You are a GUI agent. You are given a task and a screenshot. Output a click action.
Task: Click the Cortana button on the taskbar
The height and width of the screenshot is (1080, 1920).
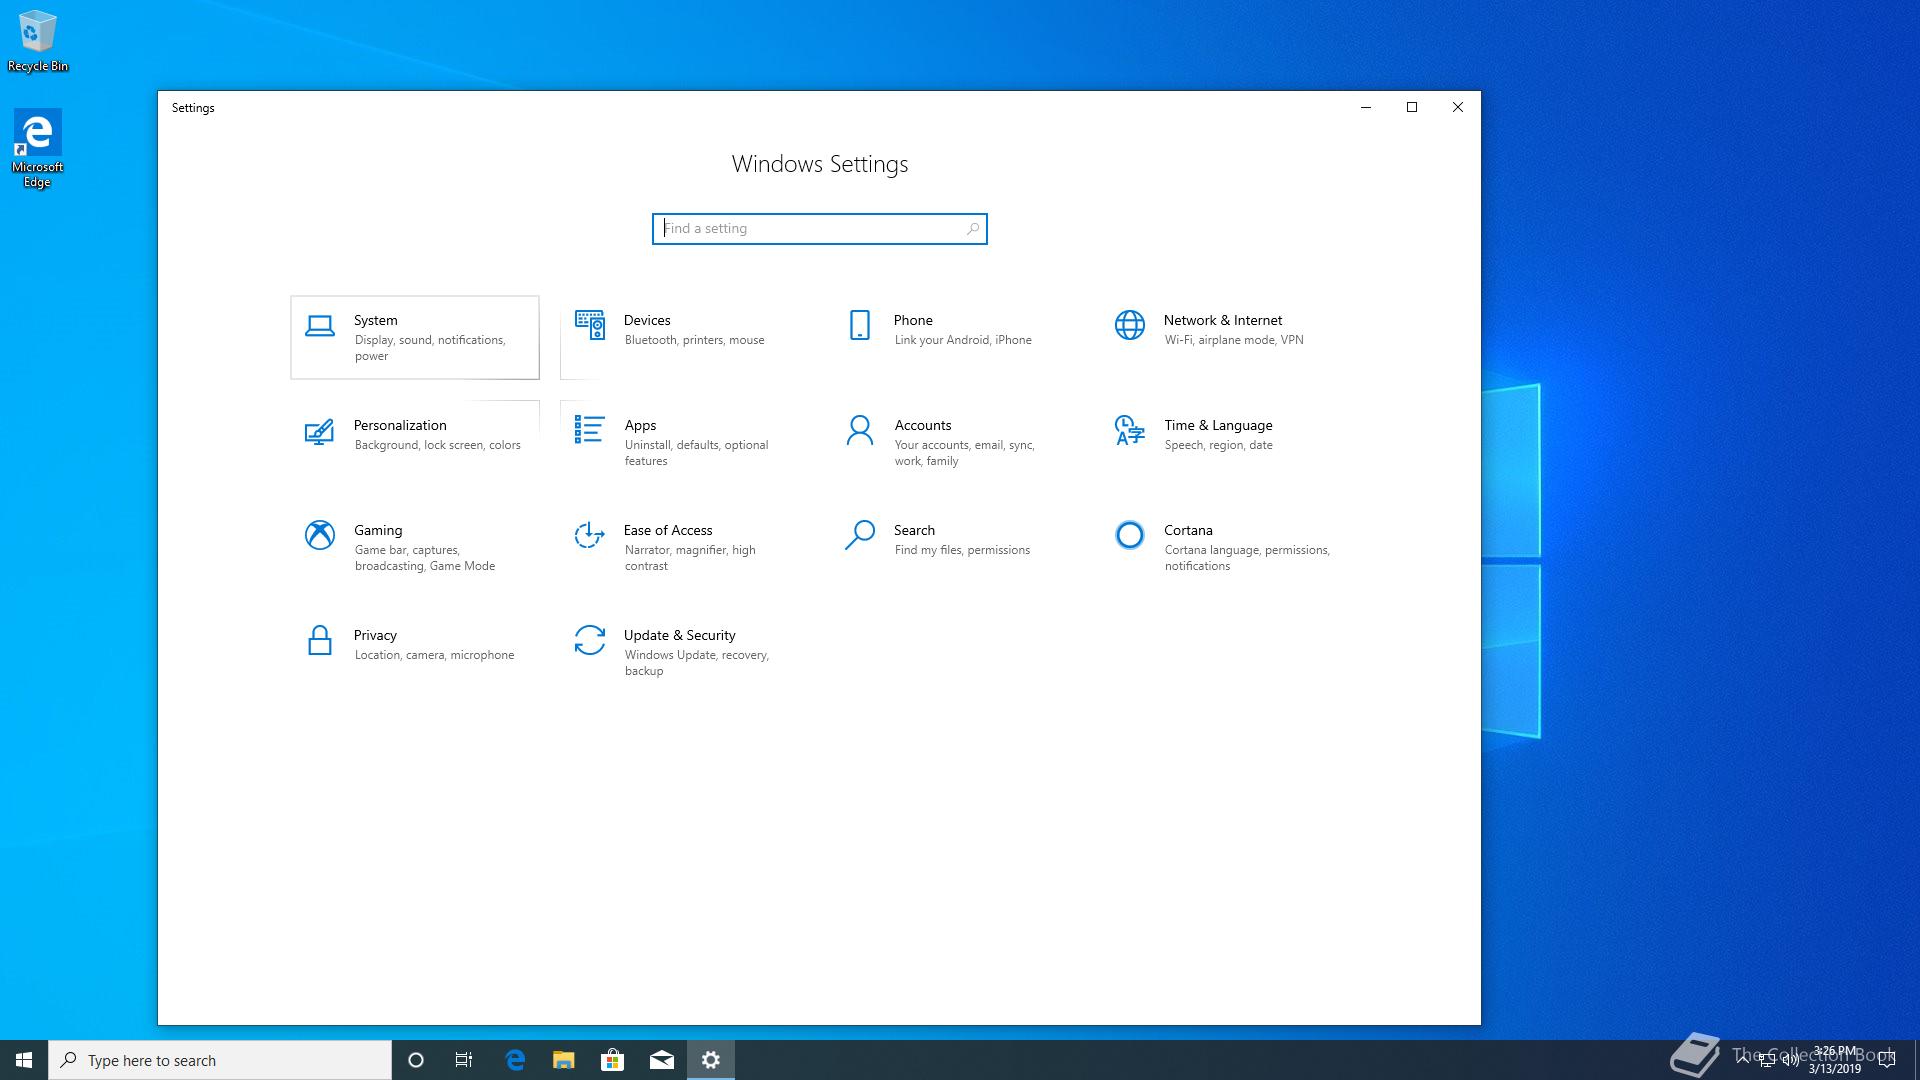416,1060
